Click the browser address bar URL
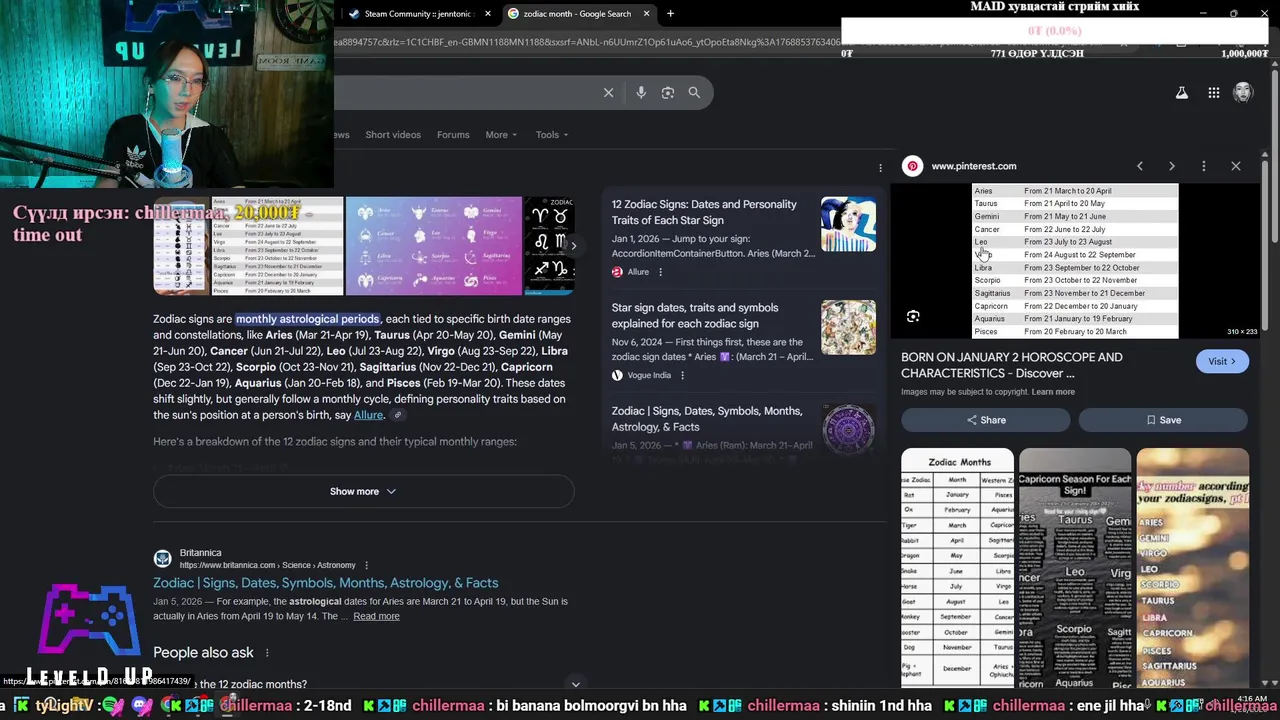The height and width of the screenshot is (720, 1280). coord(588,42)
